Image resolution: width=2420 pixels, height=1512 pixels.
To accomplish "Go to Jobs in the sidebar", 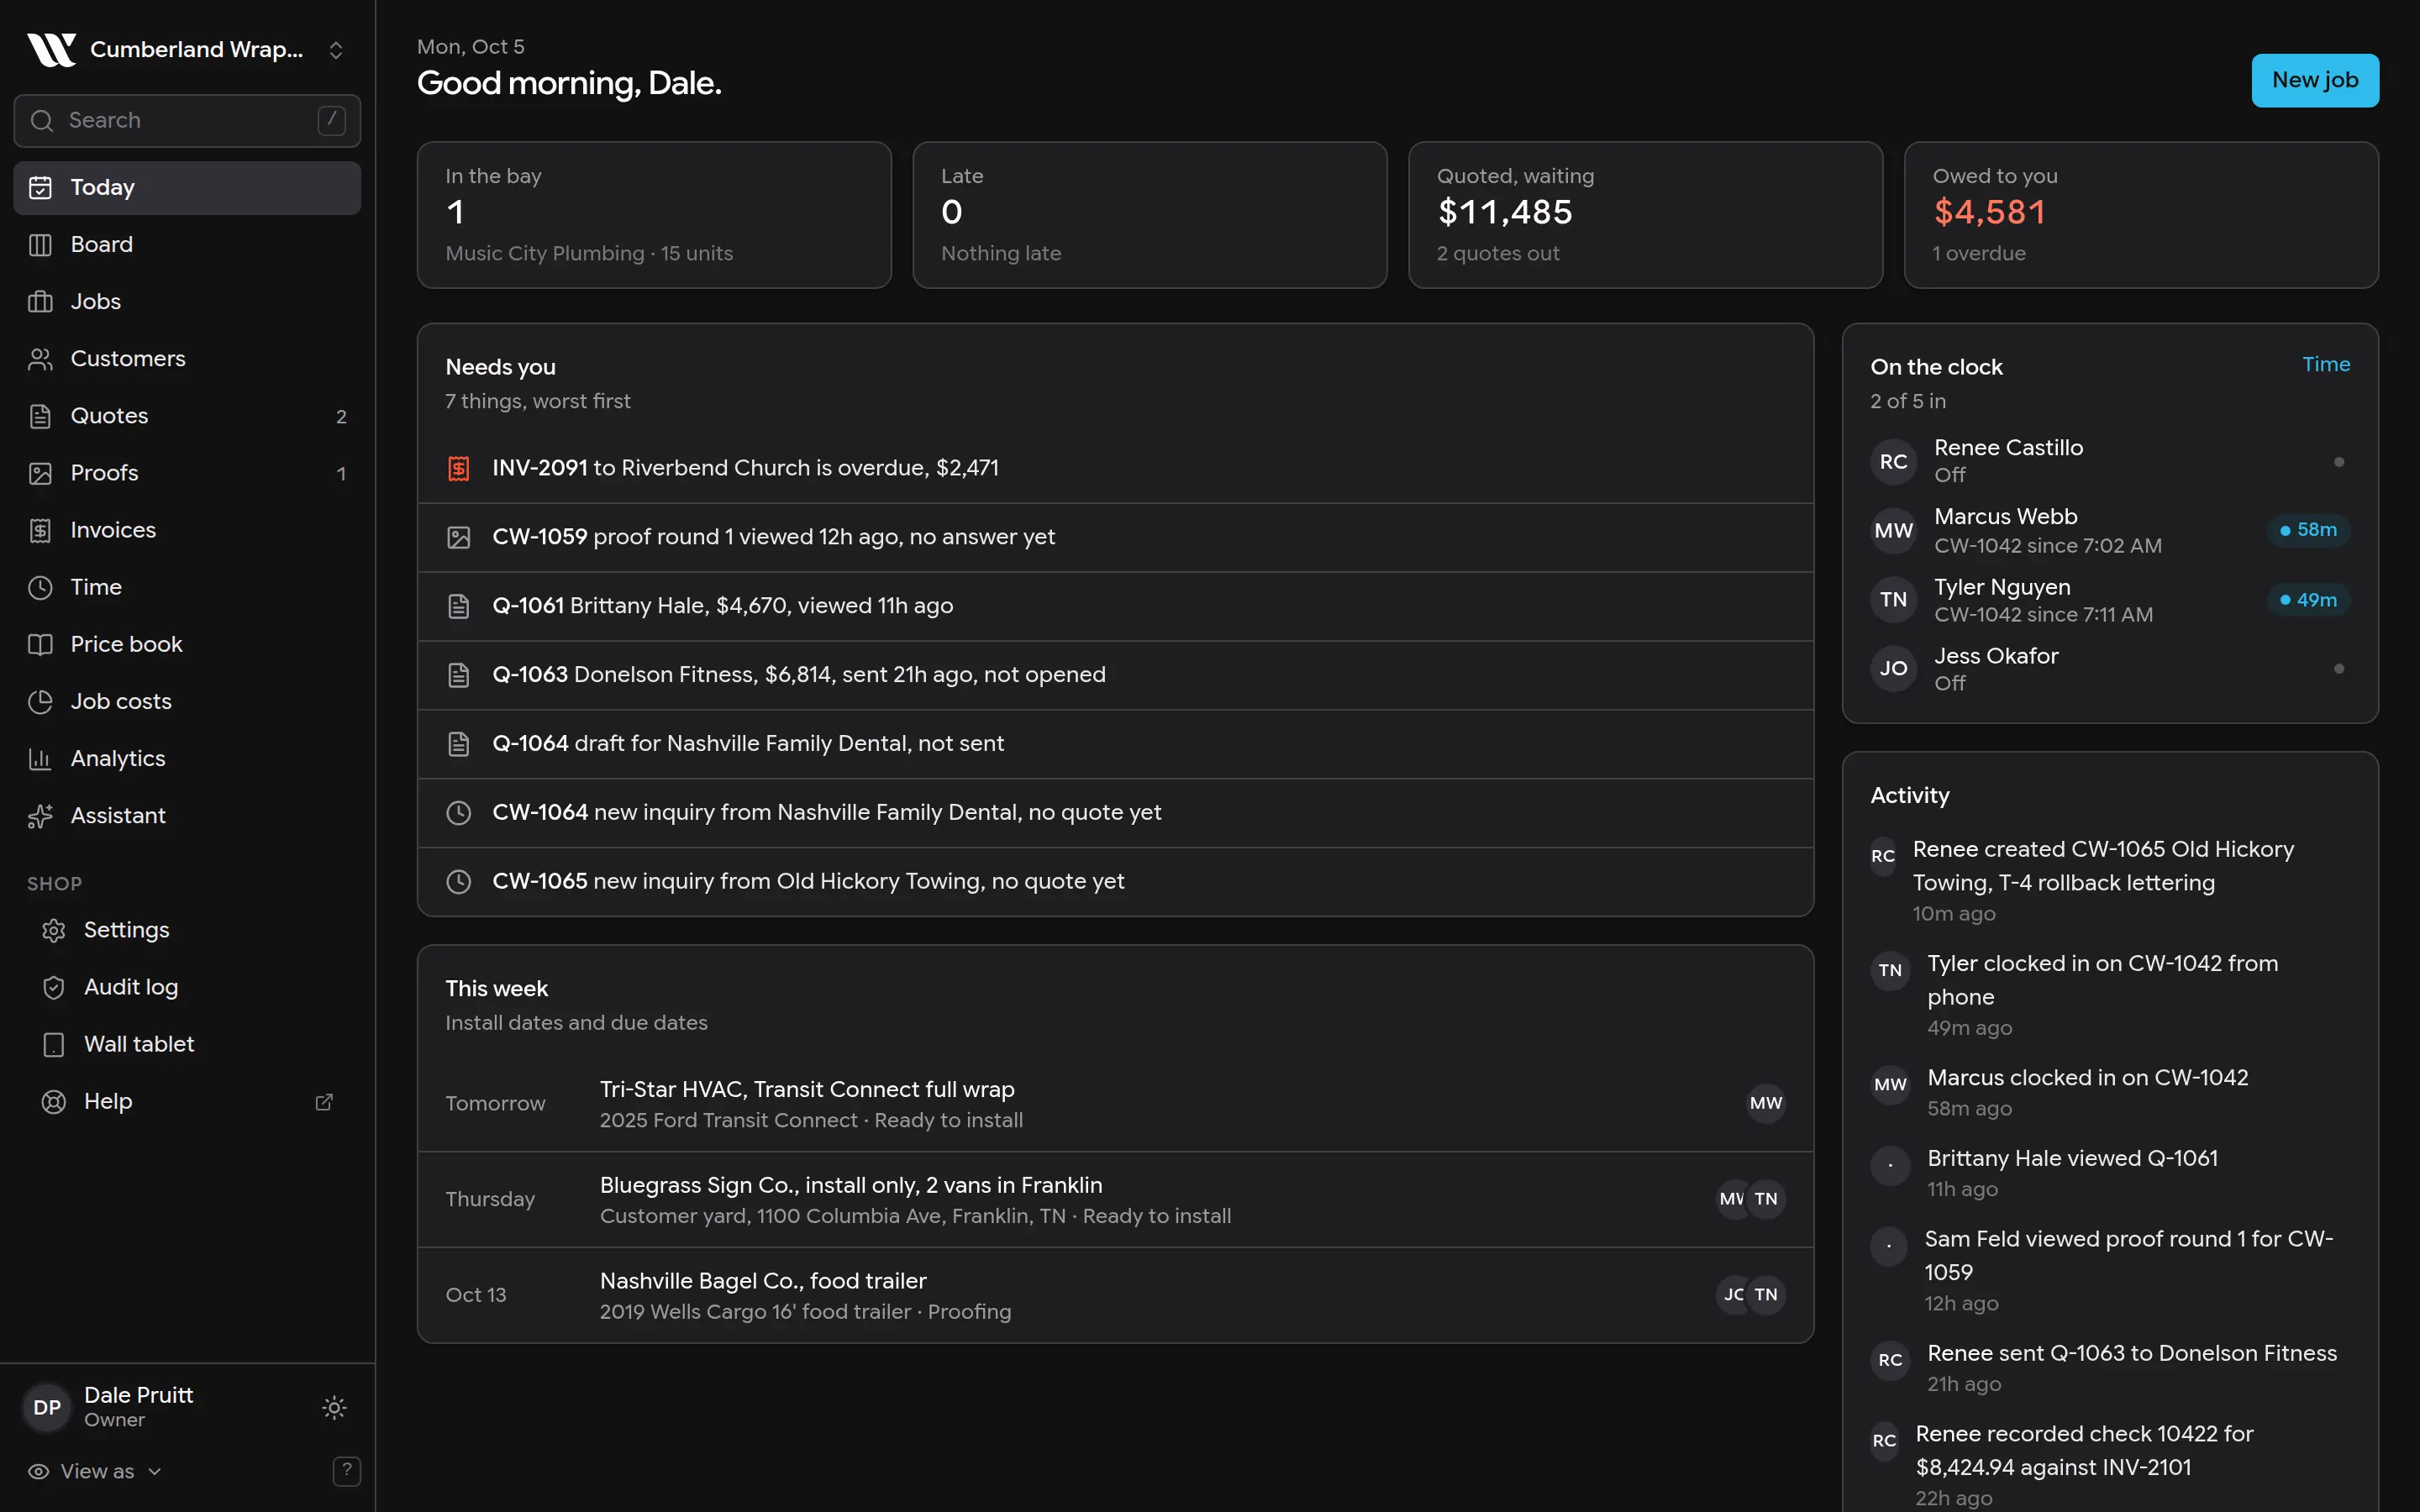I will tap(187, 301).
